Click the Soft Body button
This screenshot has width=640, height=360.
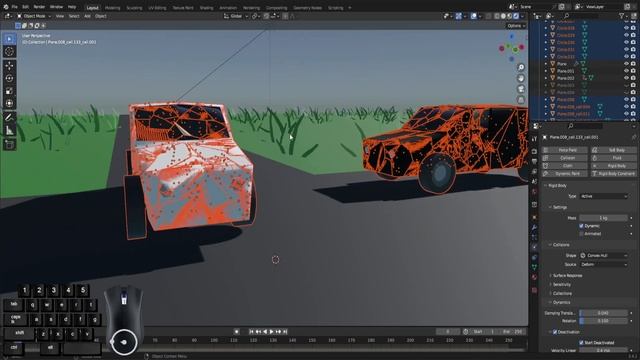coord(613,150)
